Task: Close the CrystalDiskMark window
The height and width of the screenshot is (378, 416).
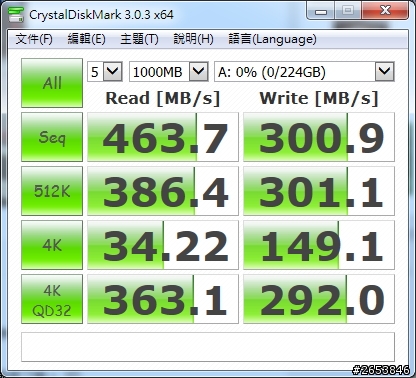Action: [x=385, y=11]
